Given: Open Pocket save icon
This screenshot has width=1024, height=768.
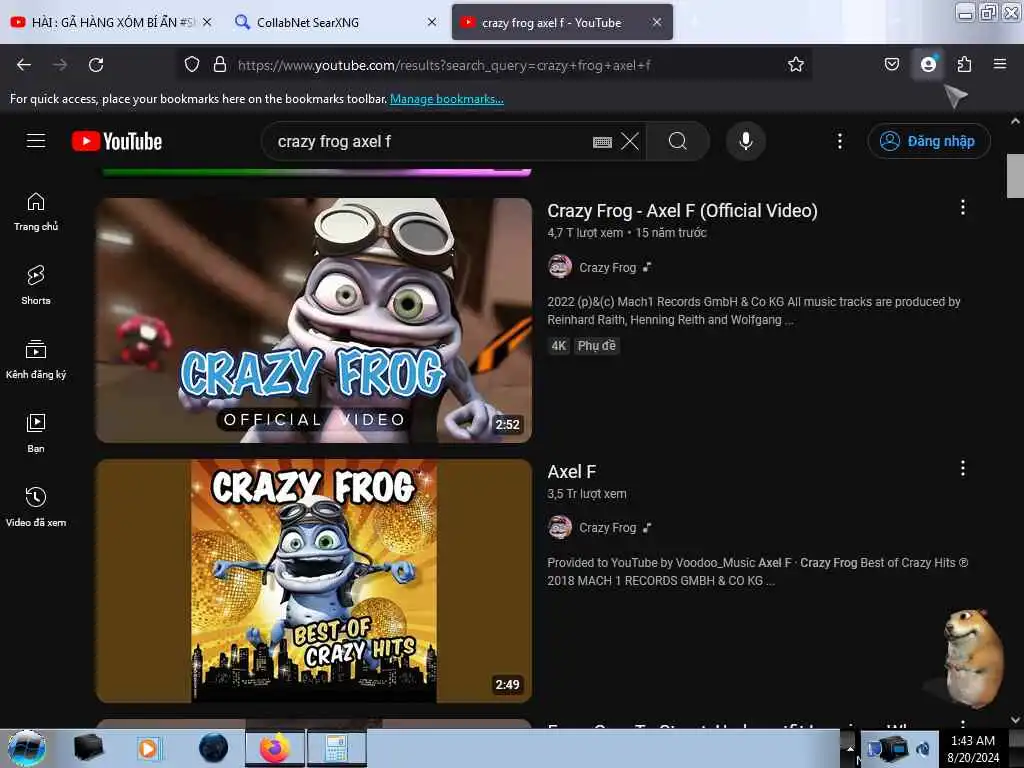Looking at the screenshot, I should 891,65.
